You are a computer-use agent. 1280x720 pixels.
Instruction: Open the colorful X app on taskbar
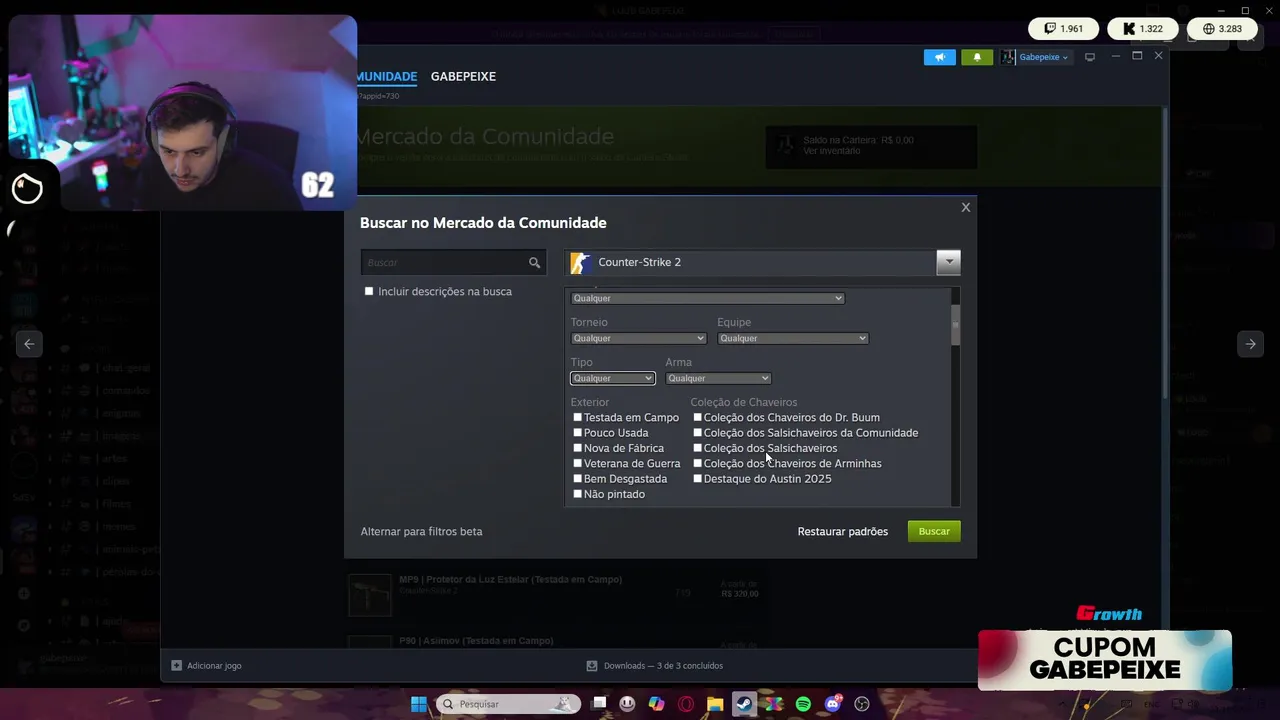774,704
